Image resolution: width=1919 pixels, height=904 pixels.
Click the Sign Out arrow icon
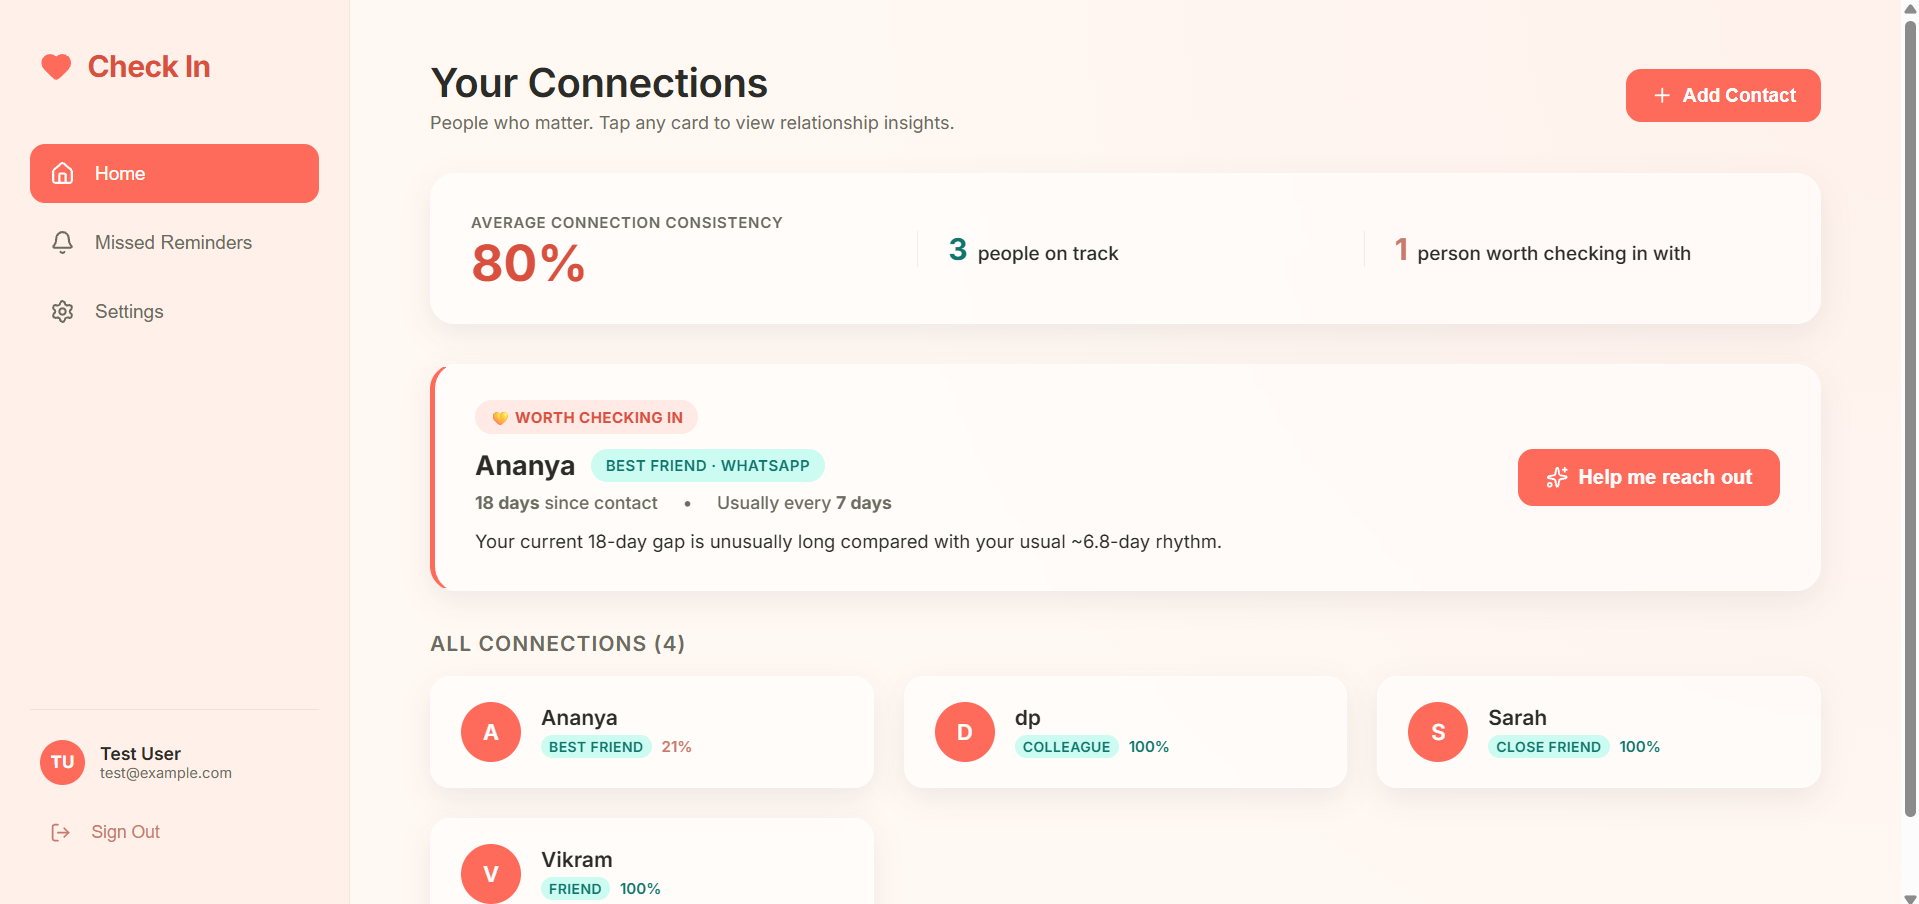tap(61, 832)
